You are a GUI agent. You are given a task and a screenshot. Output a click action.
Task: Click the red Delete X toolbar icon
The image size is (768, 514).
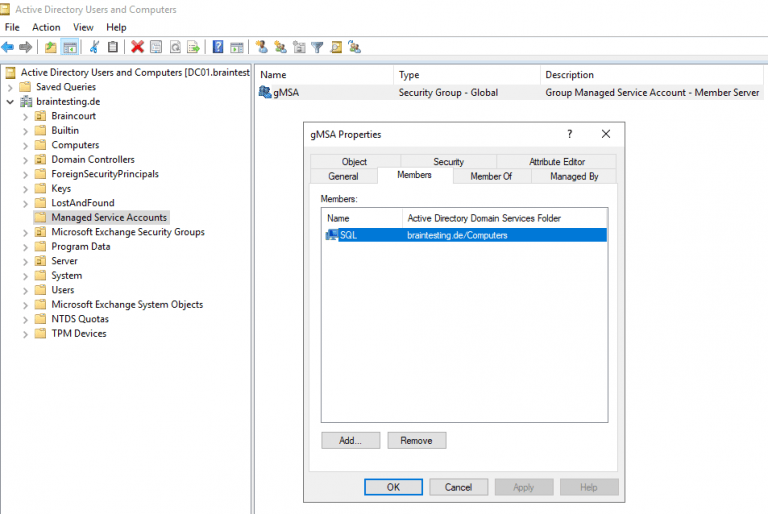pyautogui.click(x=137, y=47)
